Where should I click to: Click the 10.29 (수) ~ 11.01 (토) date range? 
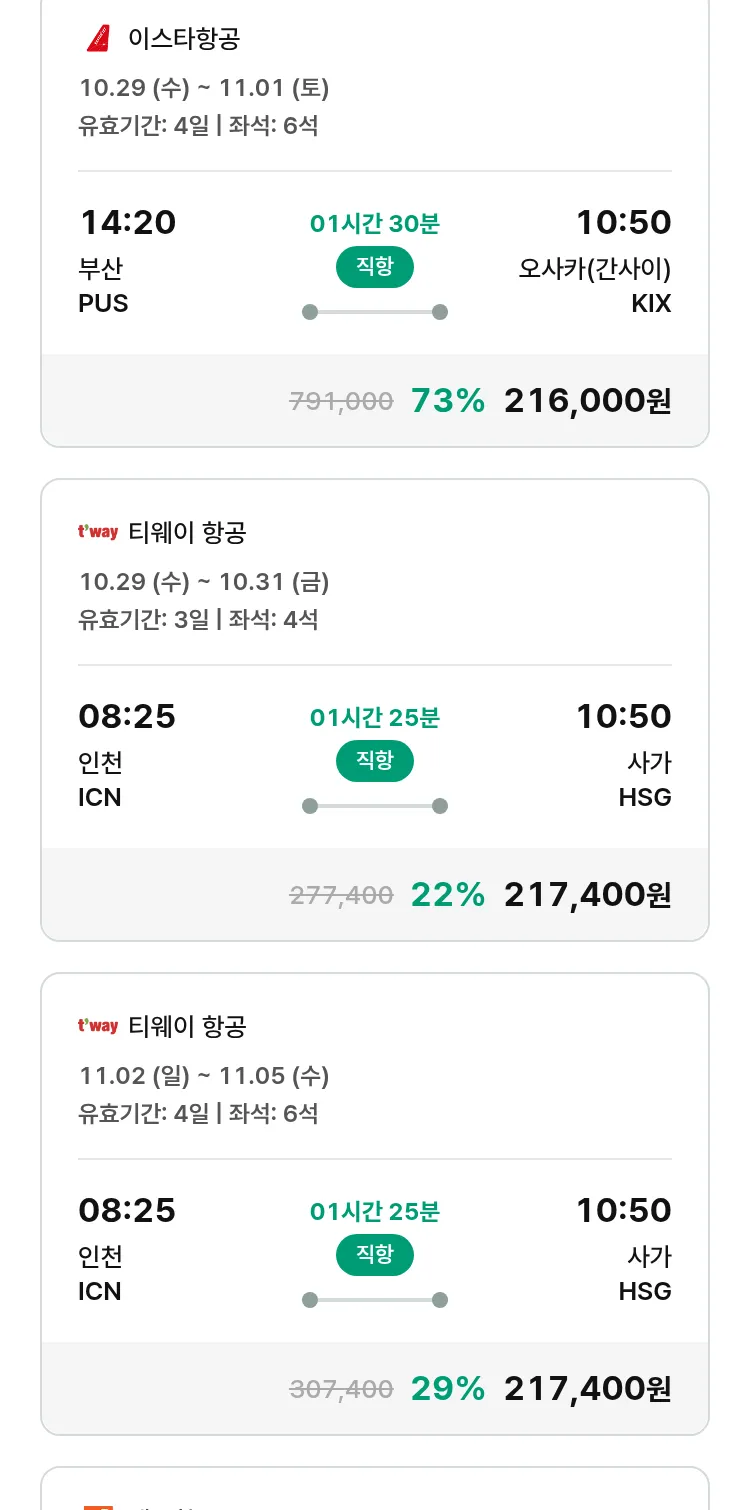pos(204,88)
